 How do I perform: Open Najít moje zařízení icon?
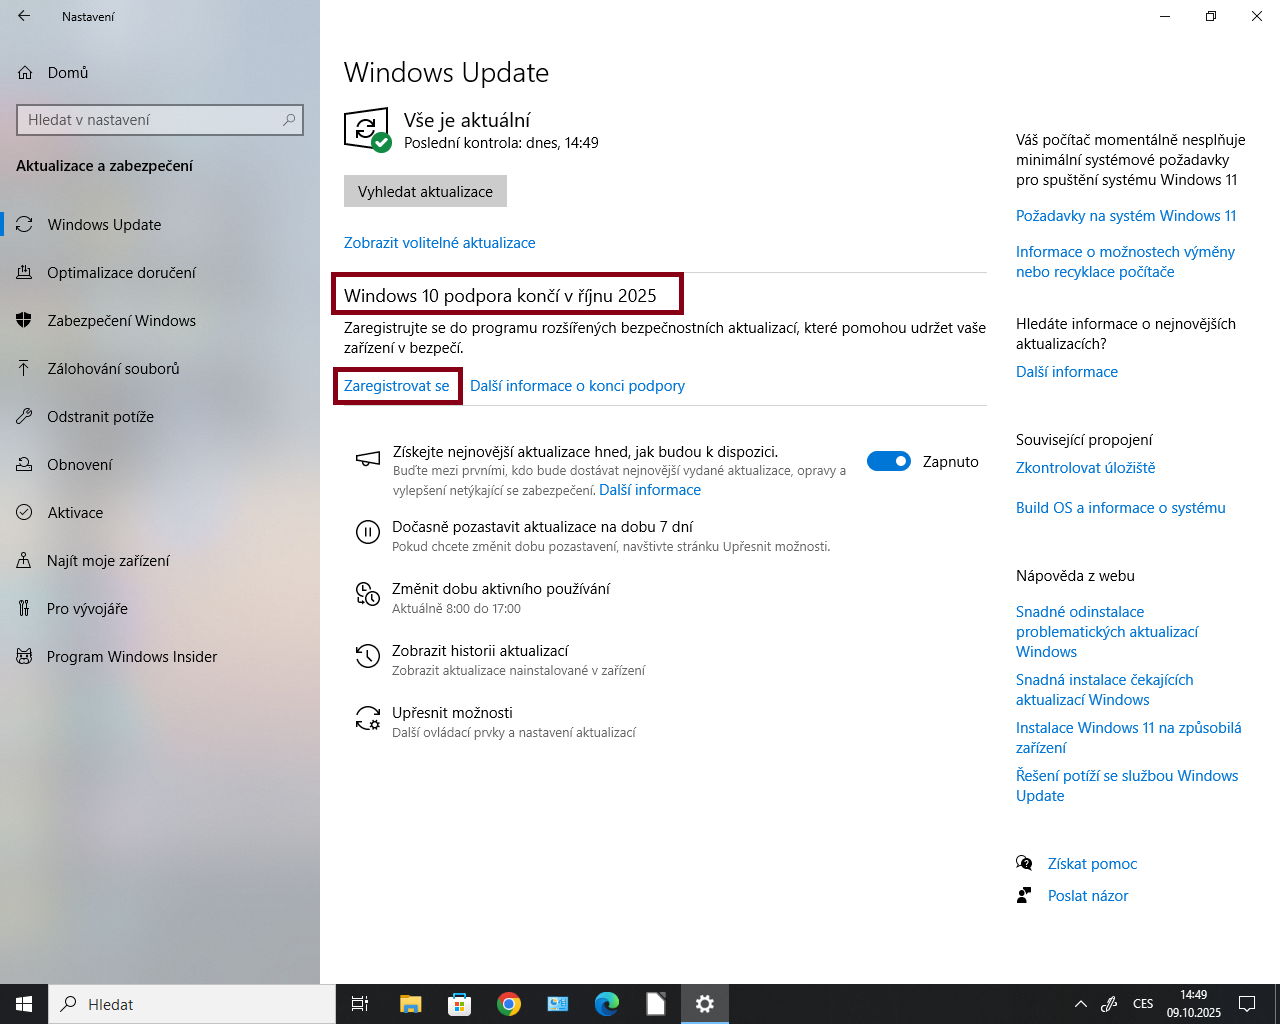[x=24, y=561]
